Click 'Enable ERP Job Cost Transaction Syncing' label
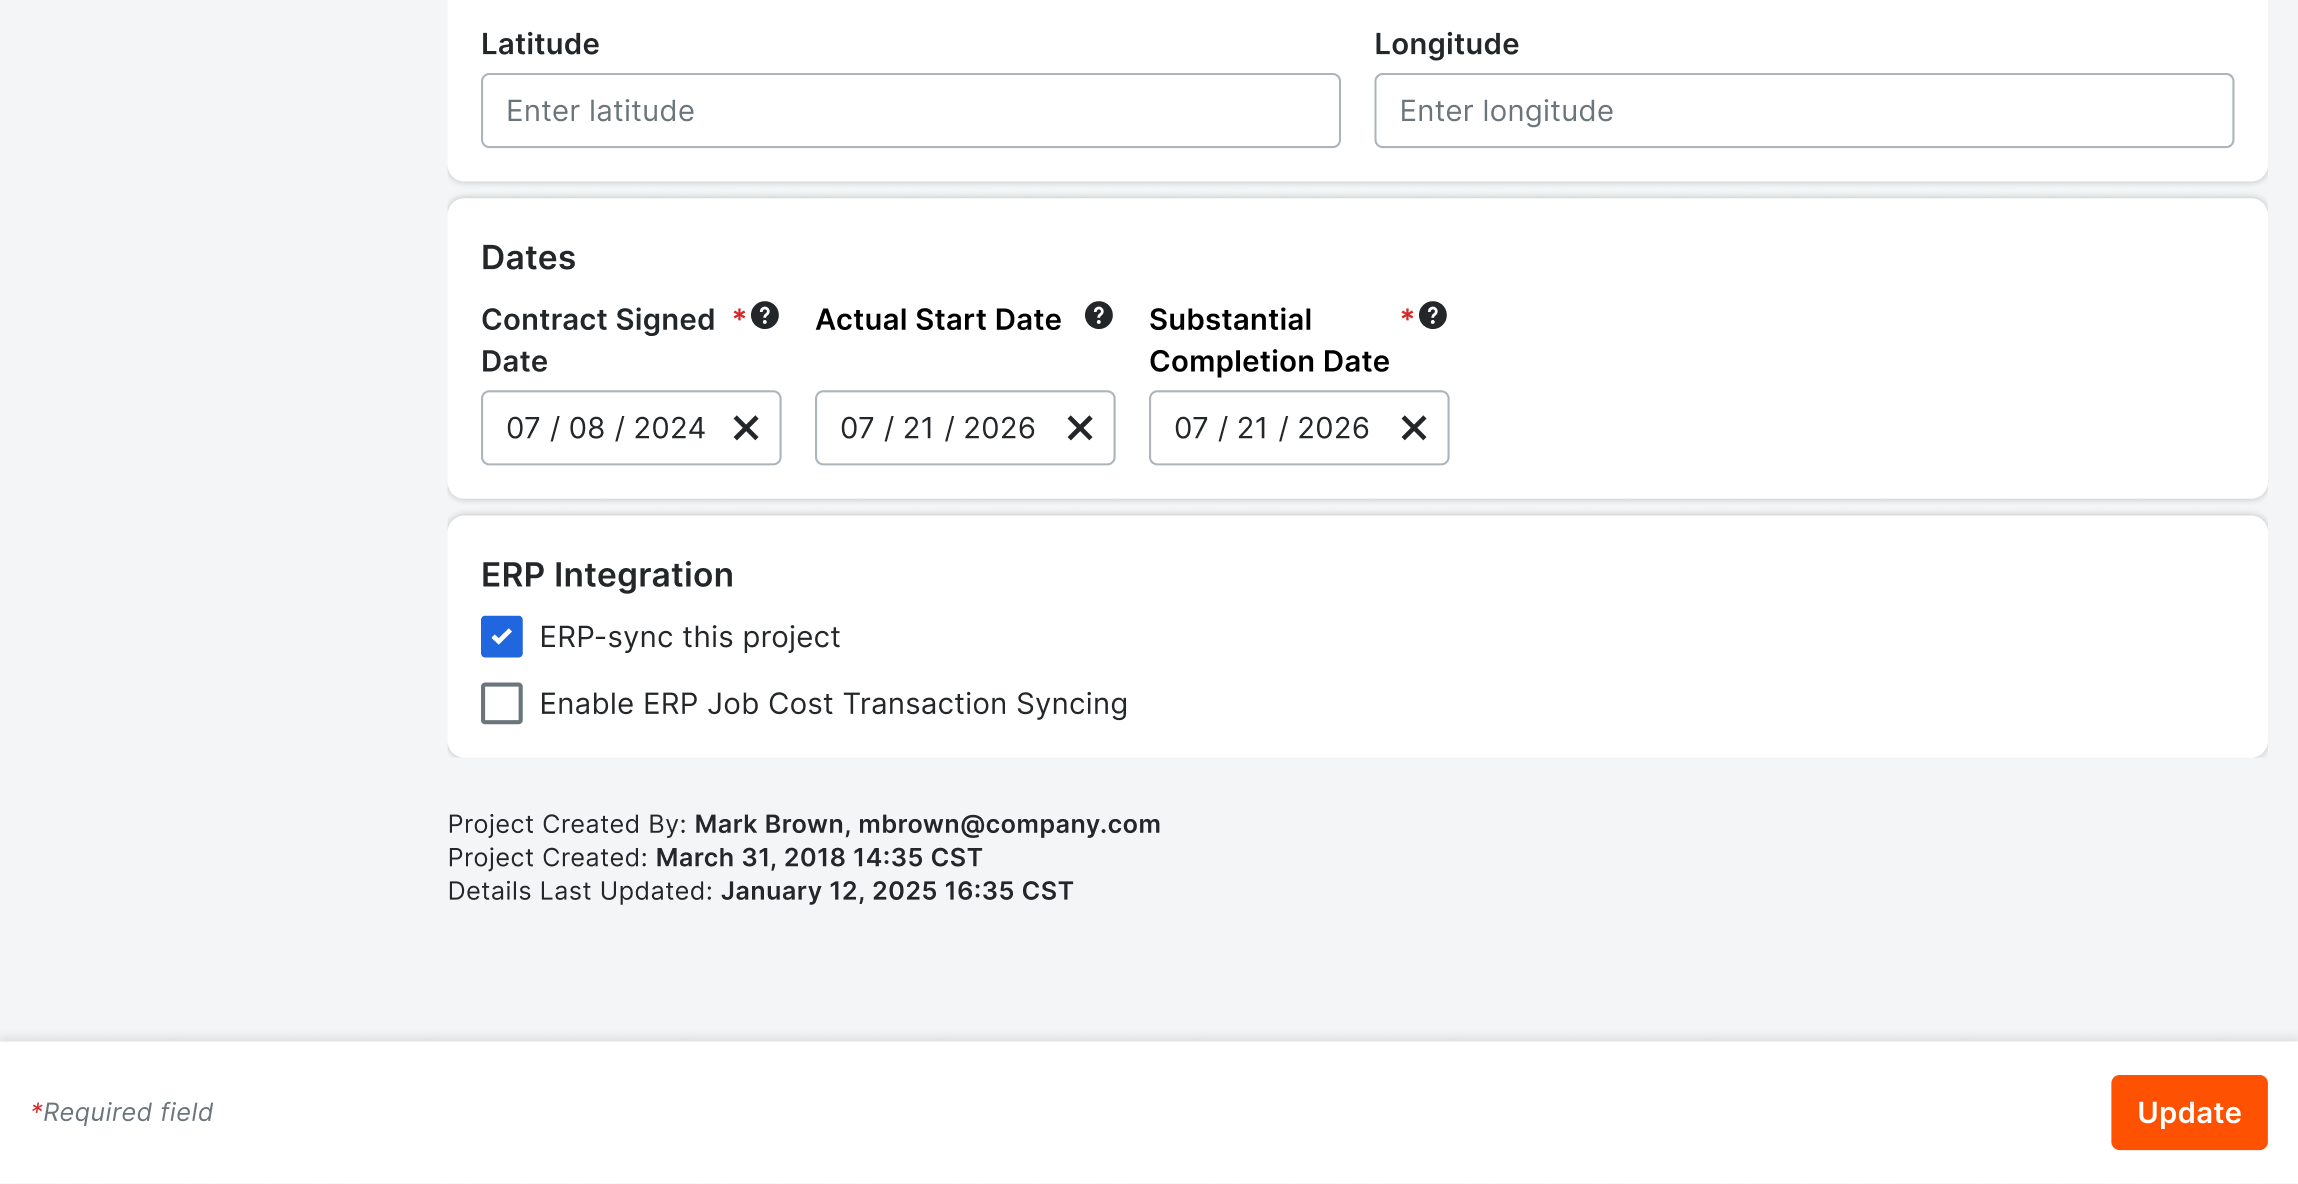 (x=833, y=704)
